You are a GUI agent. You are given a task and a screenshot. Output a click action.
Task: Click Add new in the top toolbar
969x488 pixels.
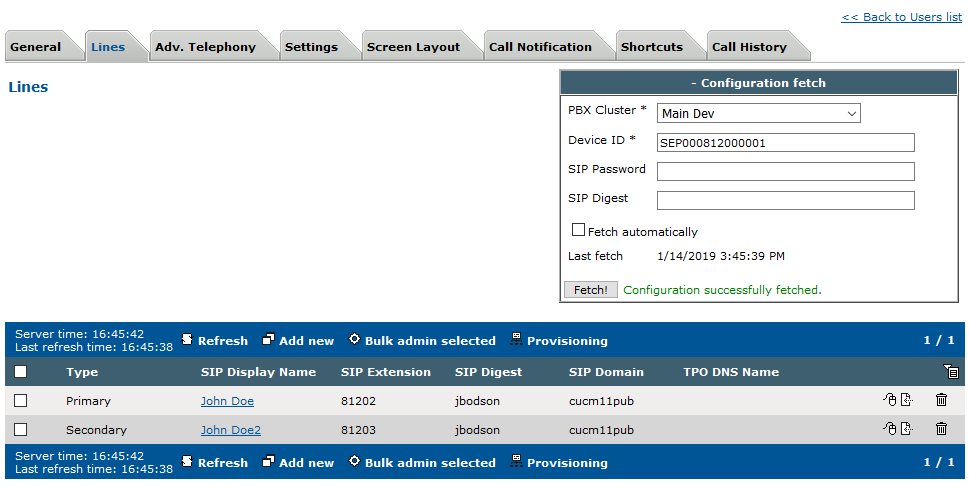pyautogui.click(x=298, y=340)
